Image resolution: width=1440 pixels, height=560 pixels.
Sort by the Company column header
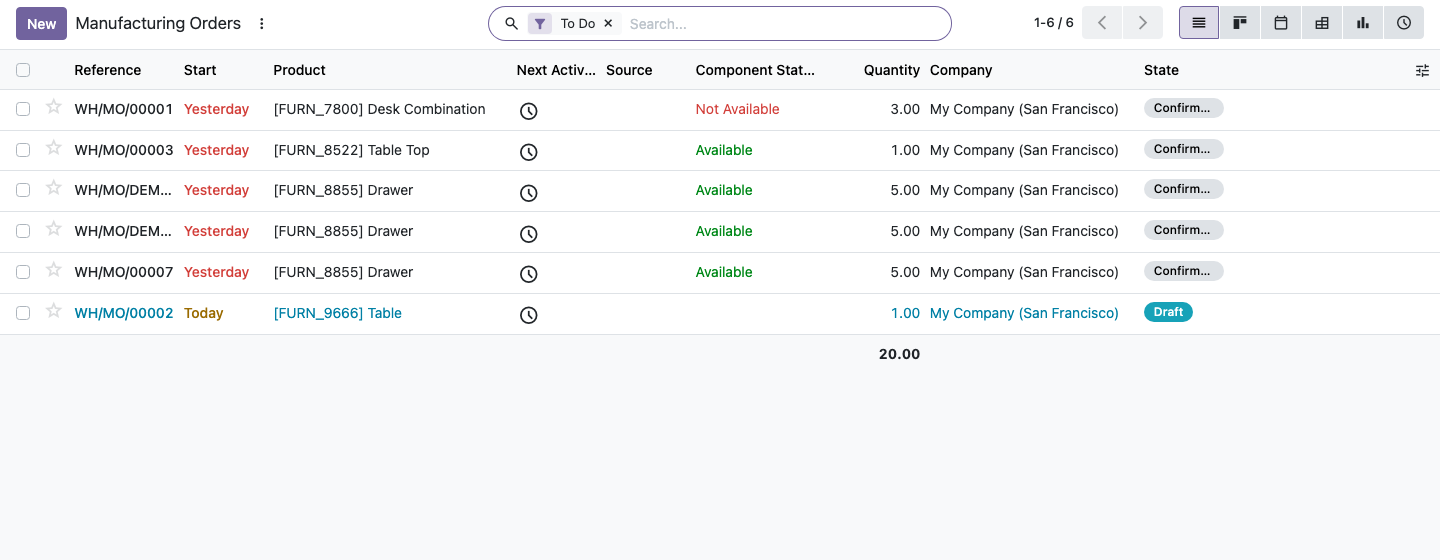[x=961, y=70]
